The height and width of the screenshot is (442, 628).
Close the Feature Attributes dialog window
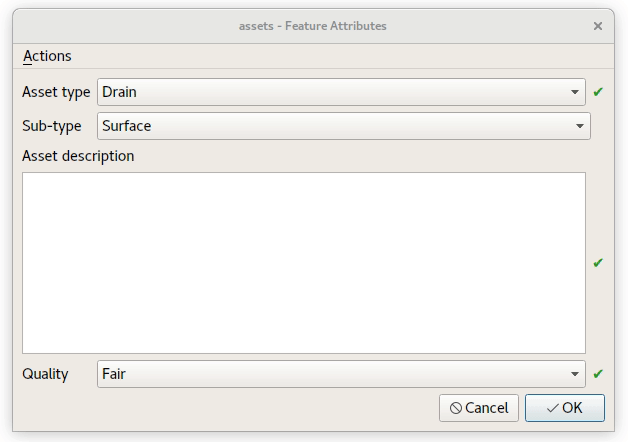pos(598,26)
